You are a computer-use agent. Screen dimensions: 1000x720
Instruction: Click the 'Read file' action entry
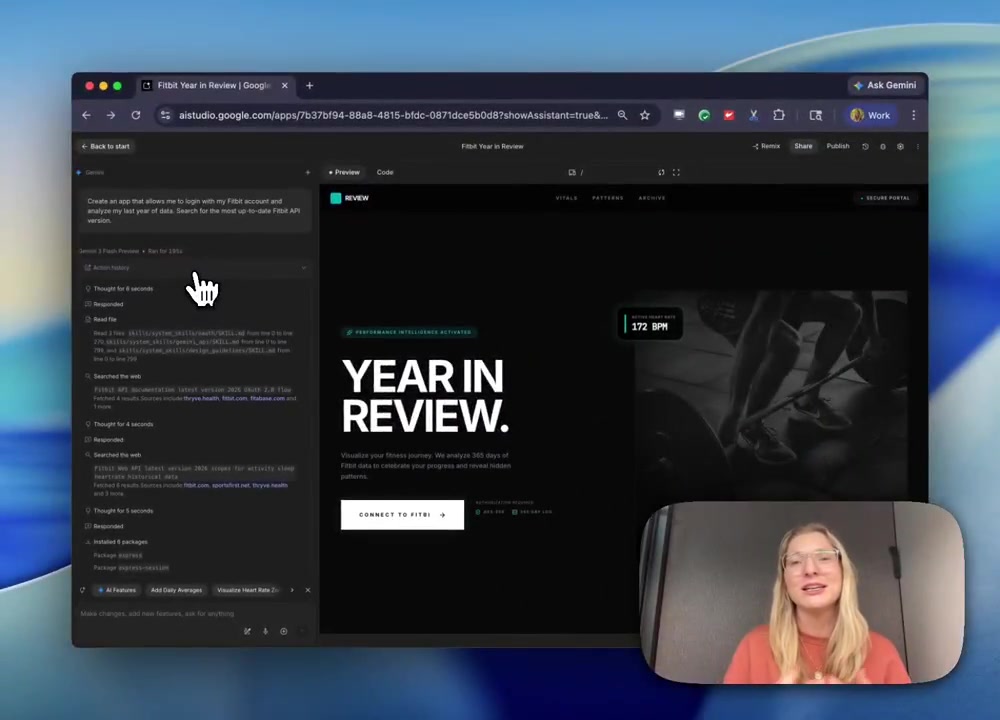(101, 320)
